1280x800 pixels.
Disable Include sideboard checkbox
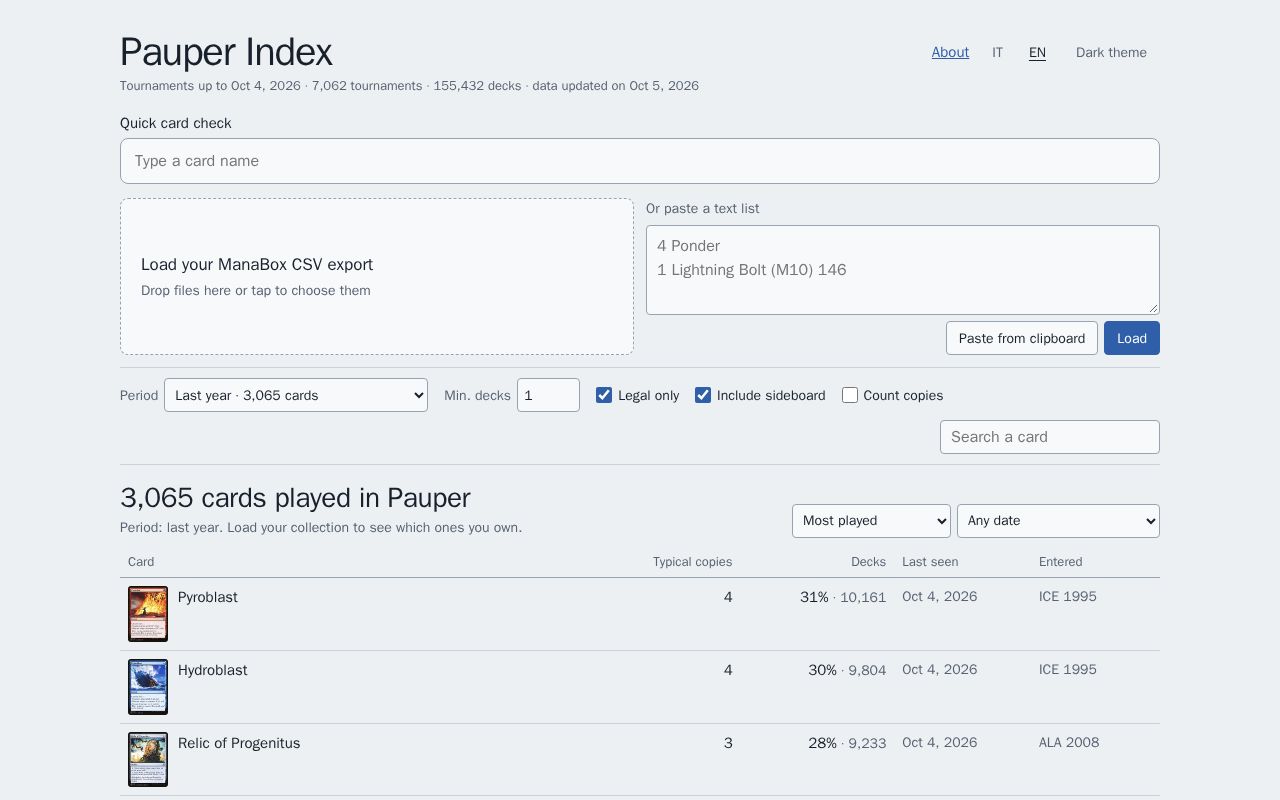pos(703,395)
